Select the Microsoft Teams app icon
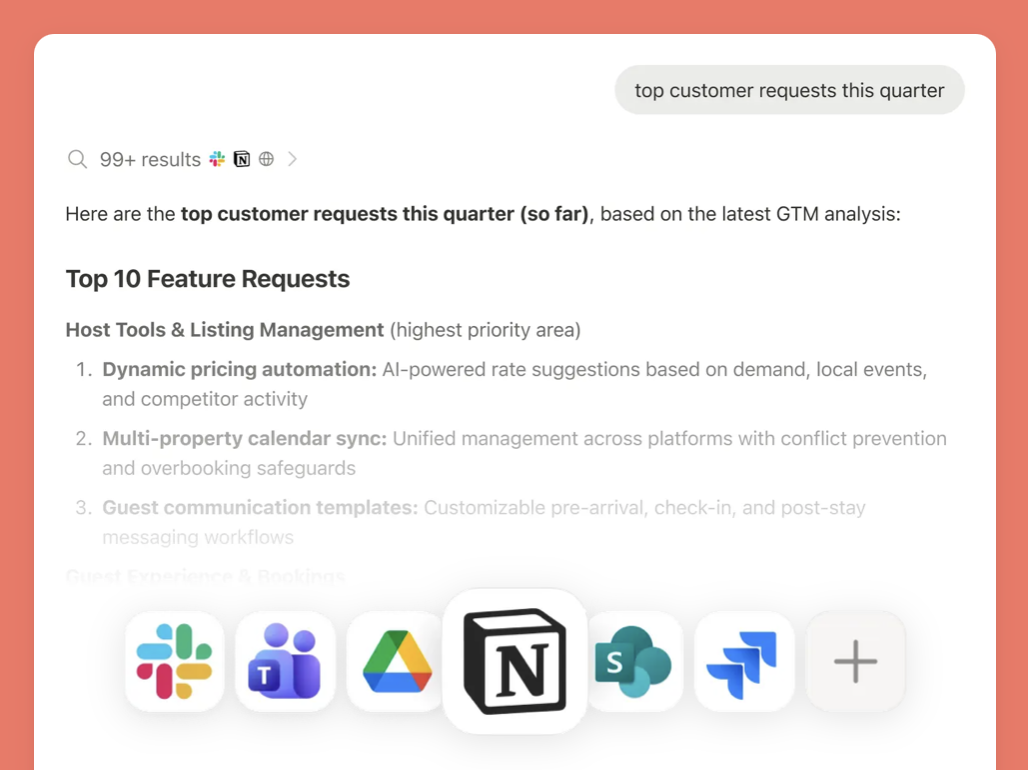 [x=285, y=661]
